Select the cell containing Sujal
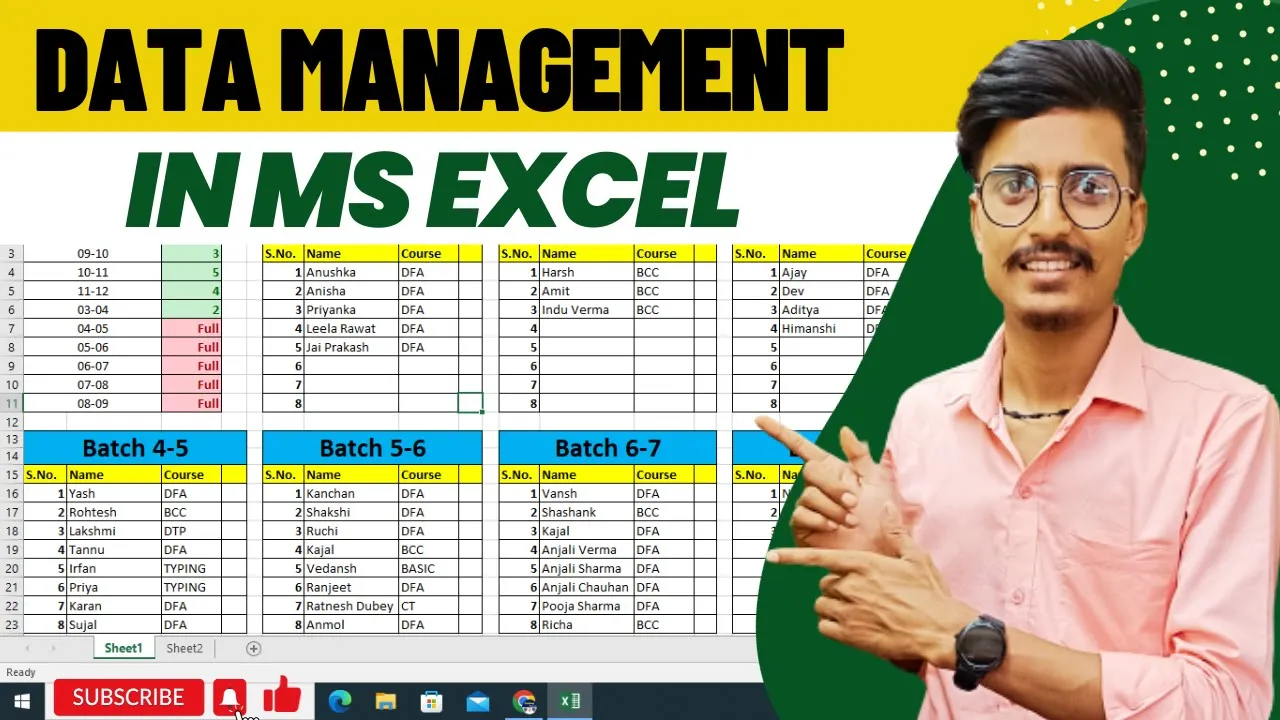 point(114,625)
